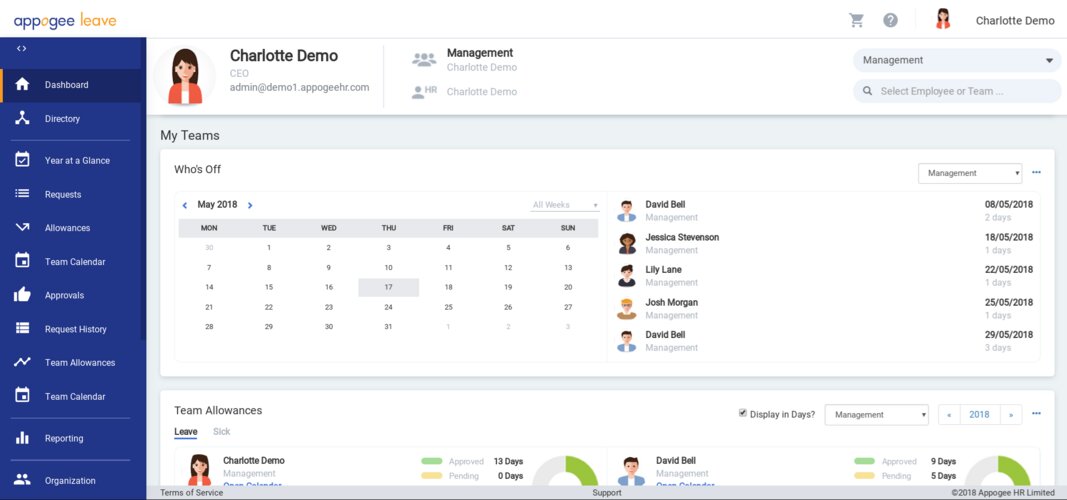Open the Who's Off Management team dropdown
The width and height of the screenshot is (1067, 500).
click(x=969, y=173)
